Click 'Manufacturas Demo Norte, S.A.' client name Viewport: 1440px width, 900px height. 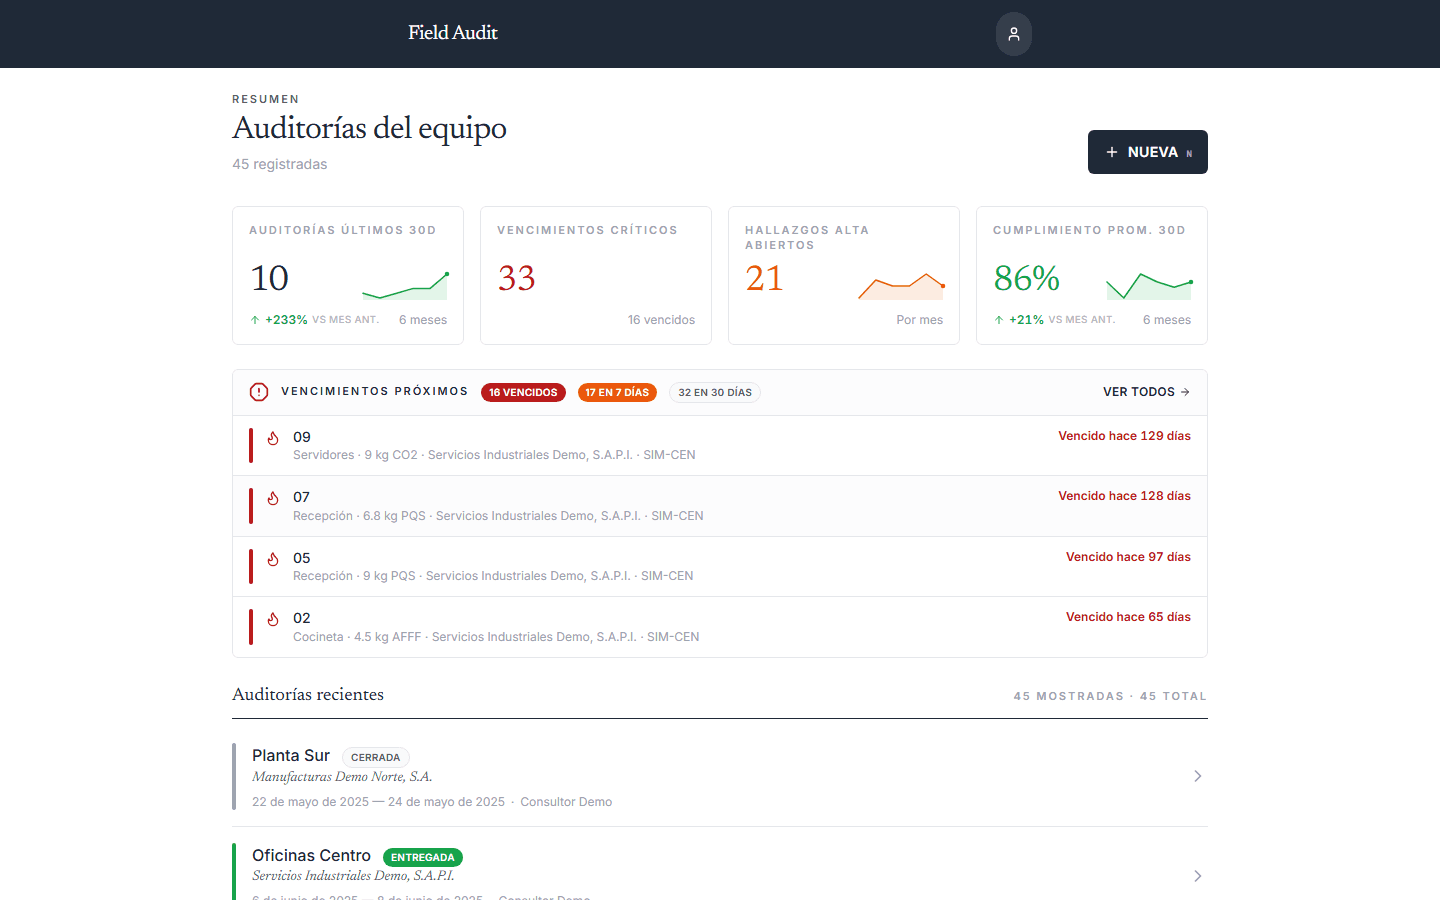[x=342, y=777]
